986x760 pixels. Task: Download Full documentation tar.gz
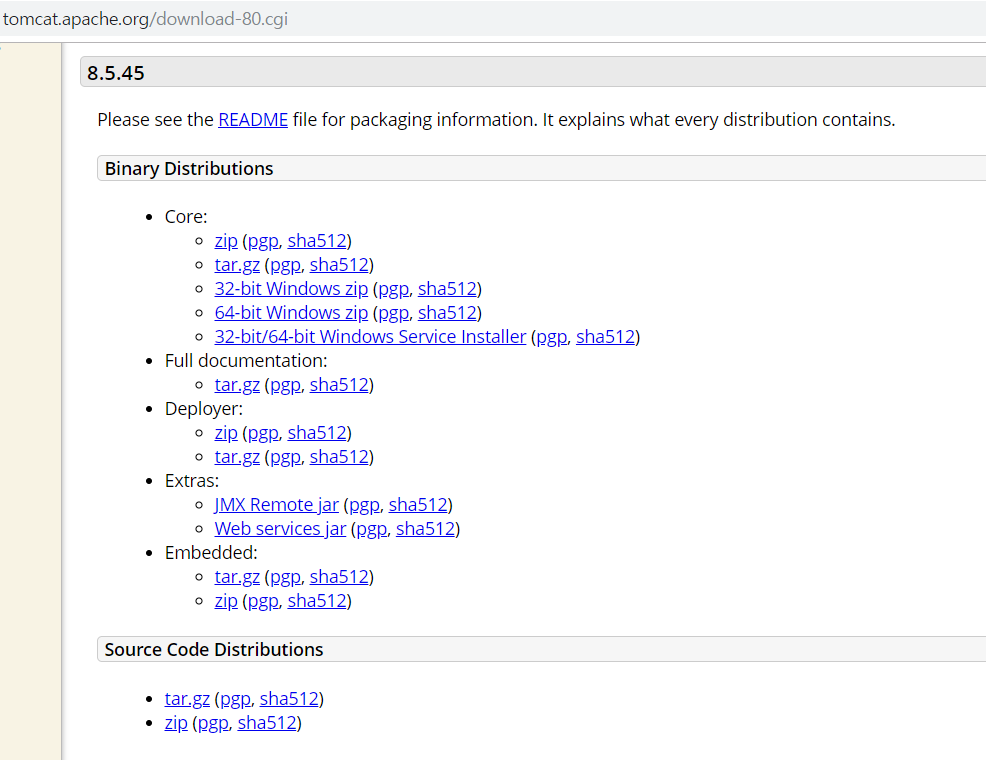pyautogui.click(x=237, y=385)
